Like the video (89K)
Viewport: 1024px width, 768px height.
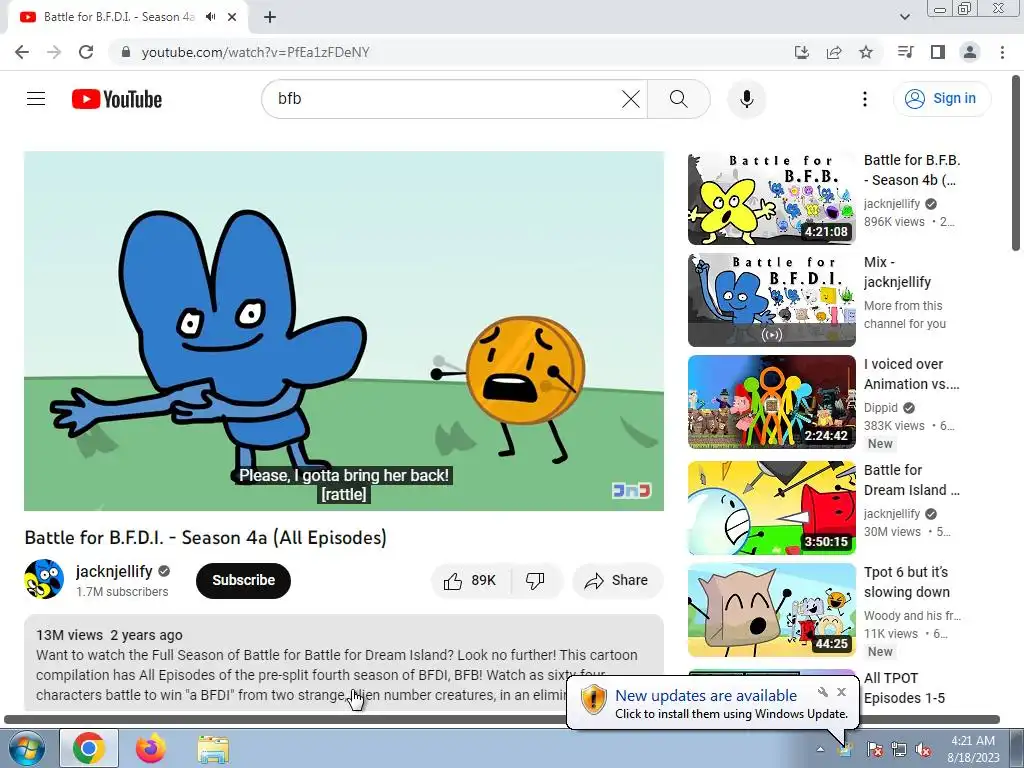(x=470, y=581)
